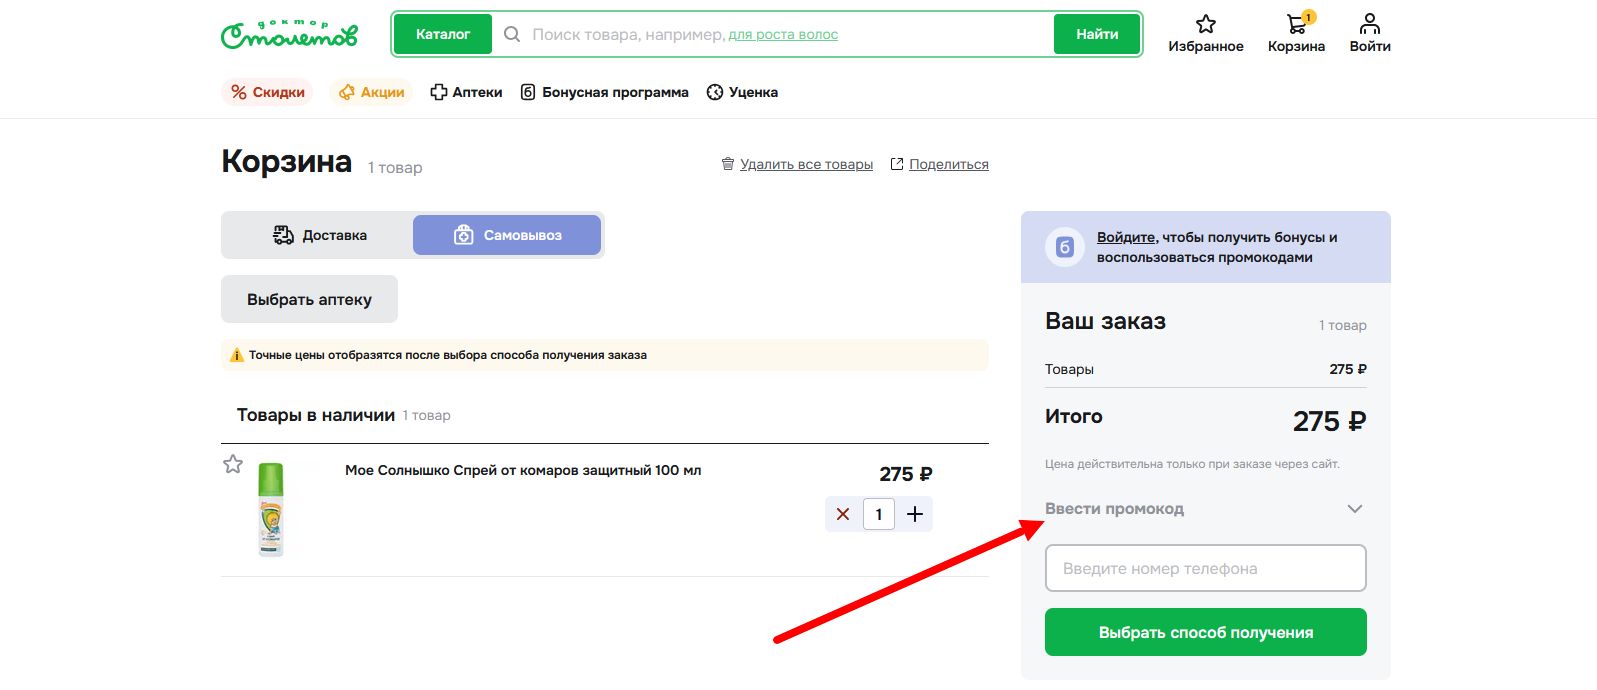This screenshot has height=690, width=1597.
Task: Increase quantity with the plus button
Action: pyautogui.click(x=914, y=514)
